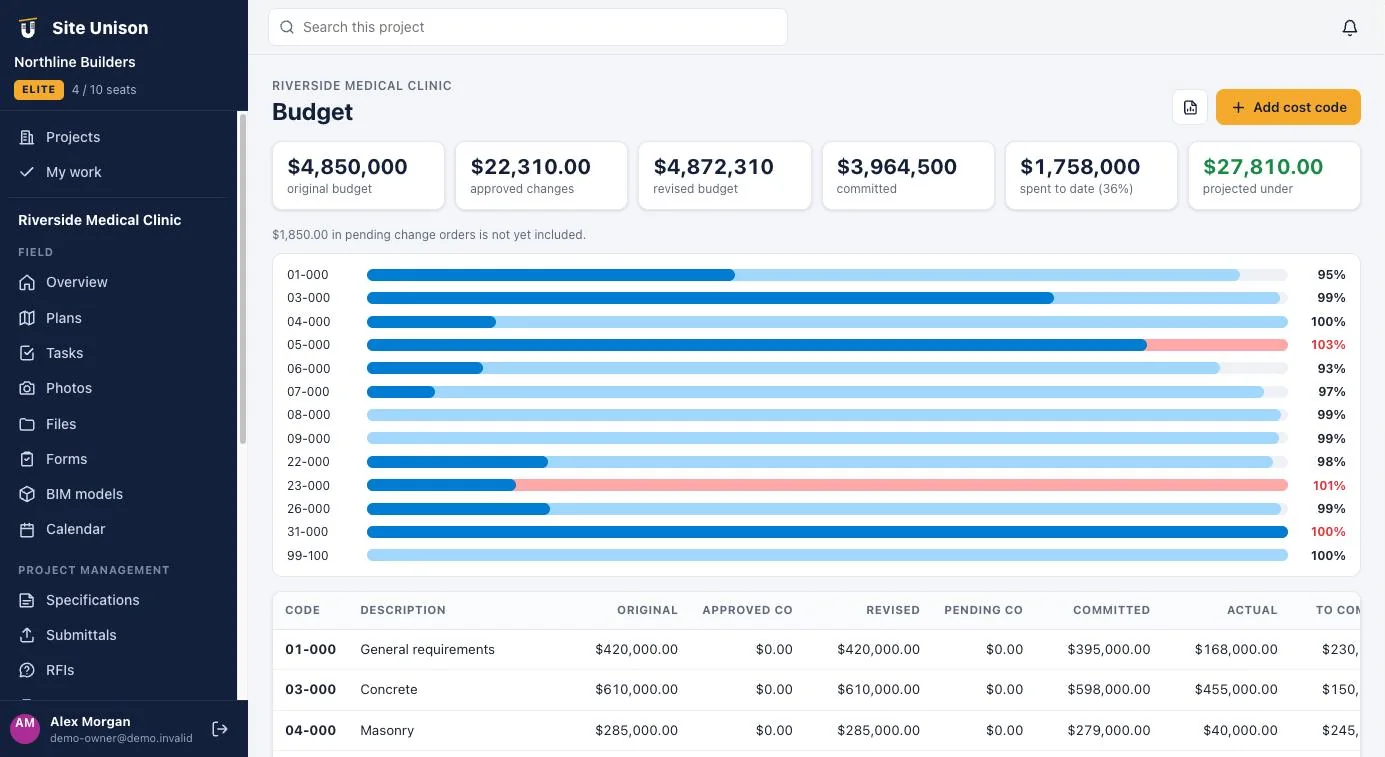The height and width of the screenshot is (757, 1385).
Task: Click the Alex Morgan profile name
Action: (x=90, y=721)
